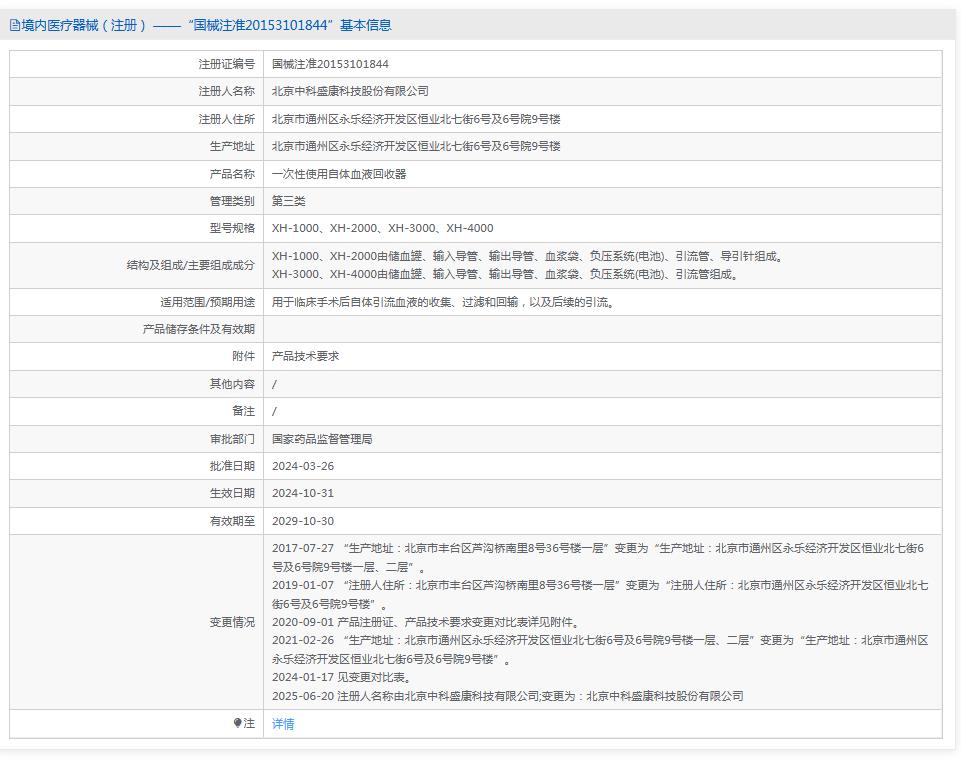Select the approval date 2024-03-26
Screen dimensions: 961x760
[x=304, y=465]
